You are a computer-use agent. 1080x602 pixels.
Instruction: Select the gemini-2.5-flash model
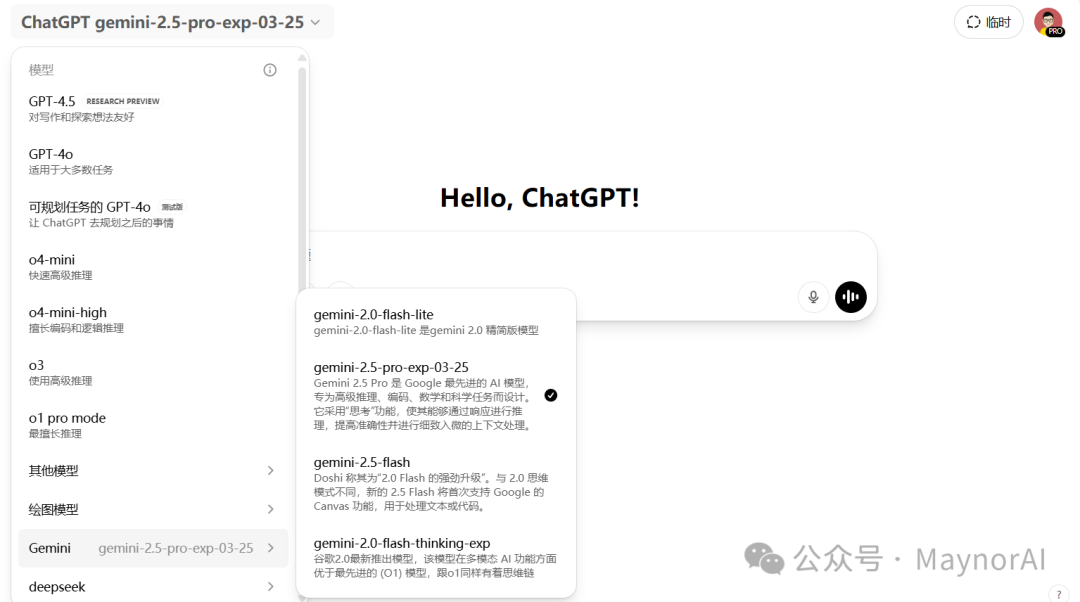point(436,484)
